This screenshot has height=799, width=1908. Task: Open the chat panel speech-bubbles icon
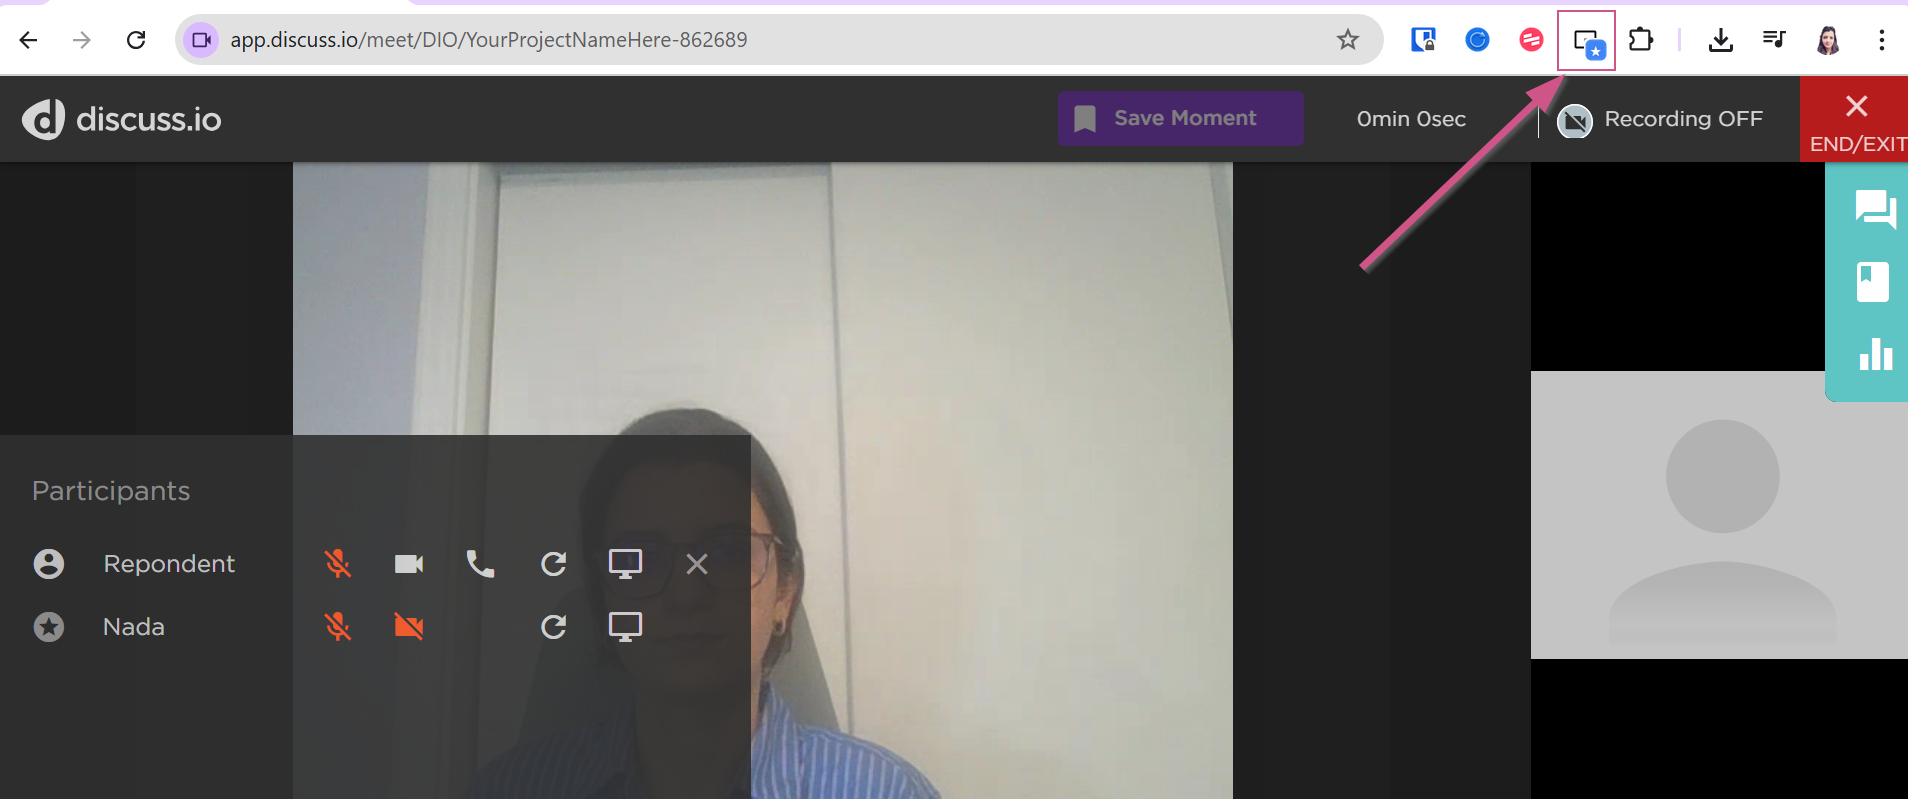pyautogui.click(x=1875, y=209)
